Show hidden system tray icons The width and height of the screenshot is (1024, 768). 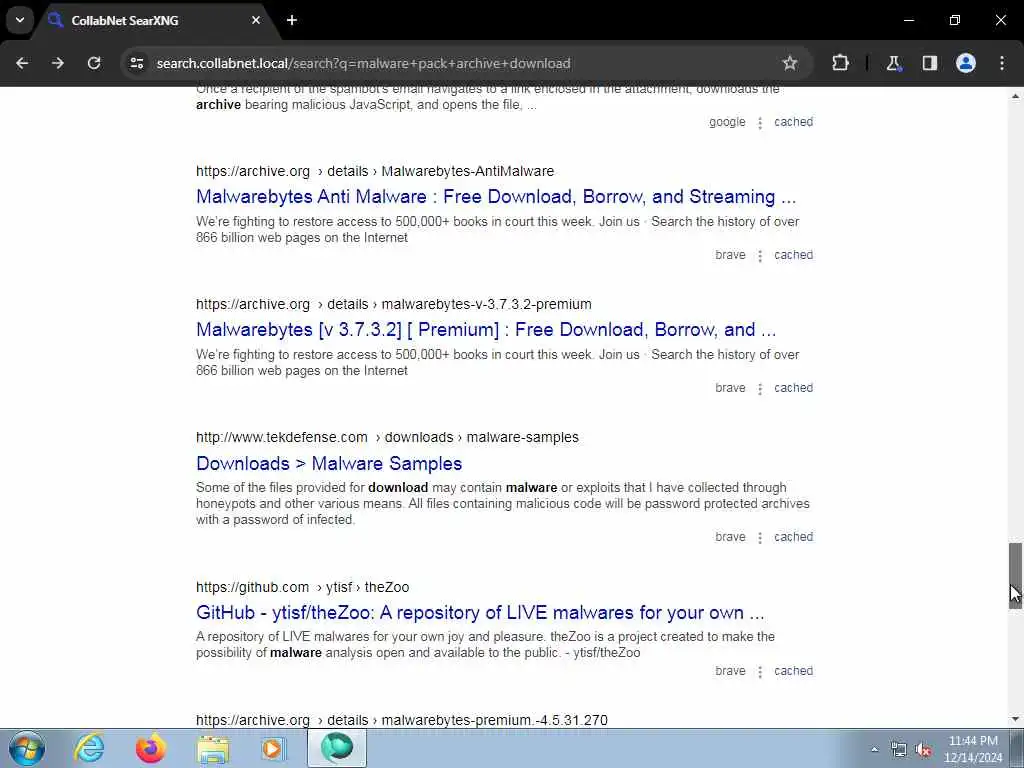pyautogui.click(x=874, y=750)
